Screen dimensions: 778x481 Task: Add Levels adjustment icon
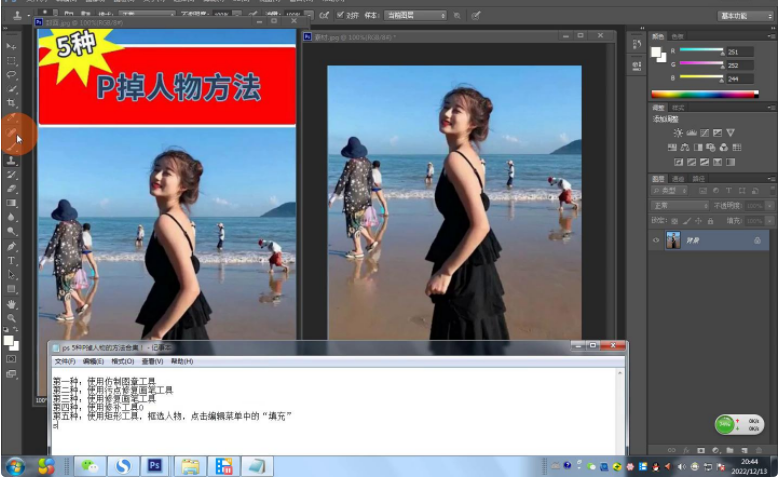691,133
